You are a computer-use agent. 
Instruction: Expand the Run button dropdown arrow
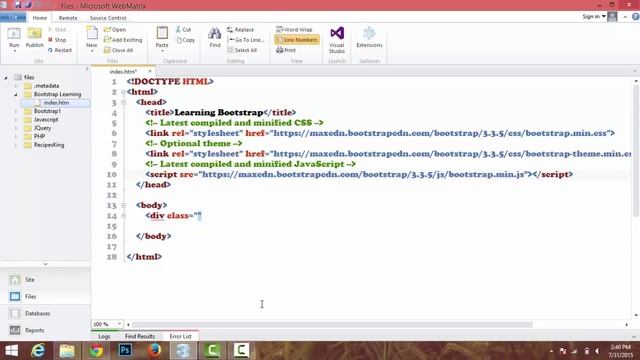pyautogui.click(x=14, y=51)
